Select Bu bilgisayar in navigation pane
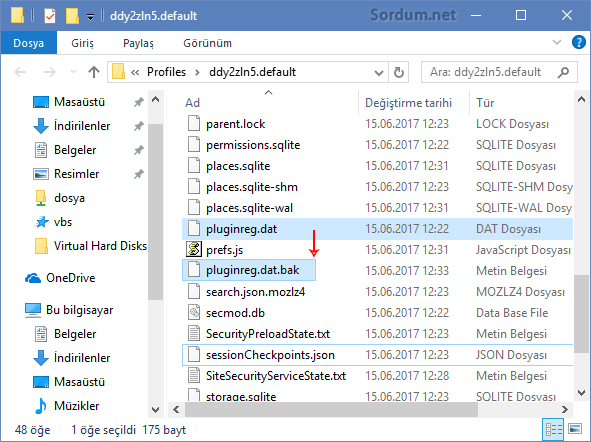This screenshot has height=442, width=591. click(x=69, y=310)
